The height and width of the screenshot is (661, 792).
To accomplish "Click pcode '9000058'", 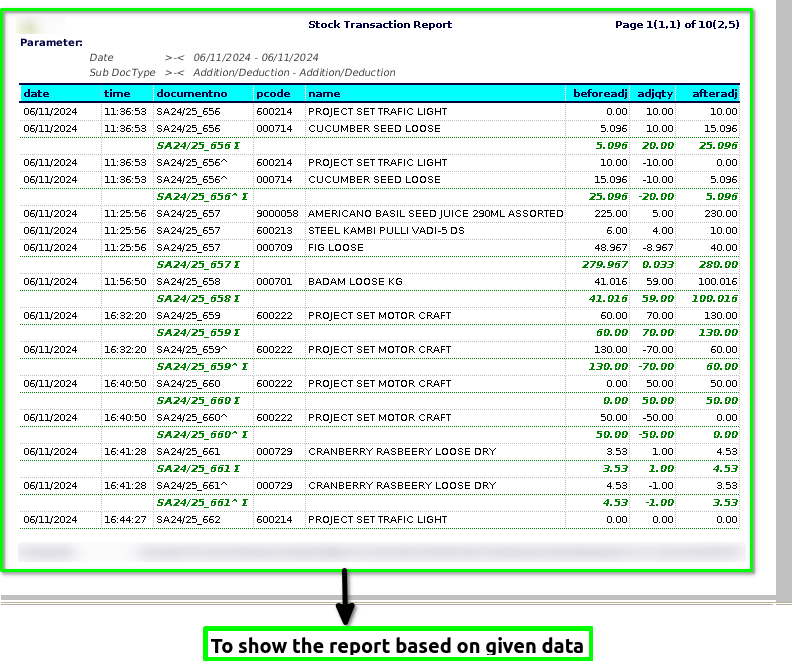I will click(277, 213).
